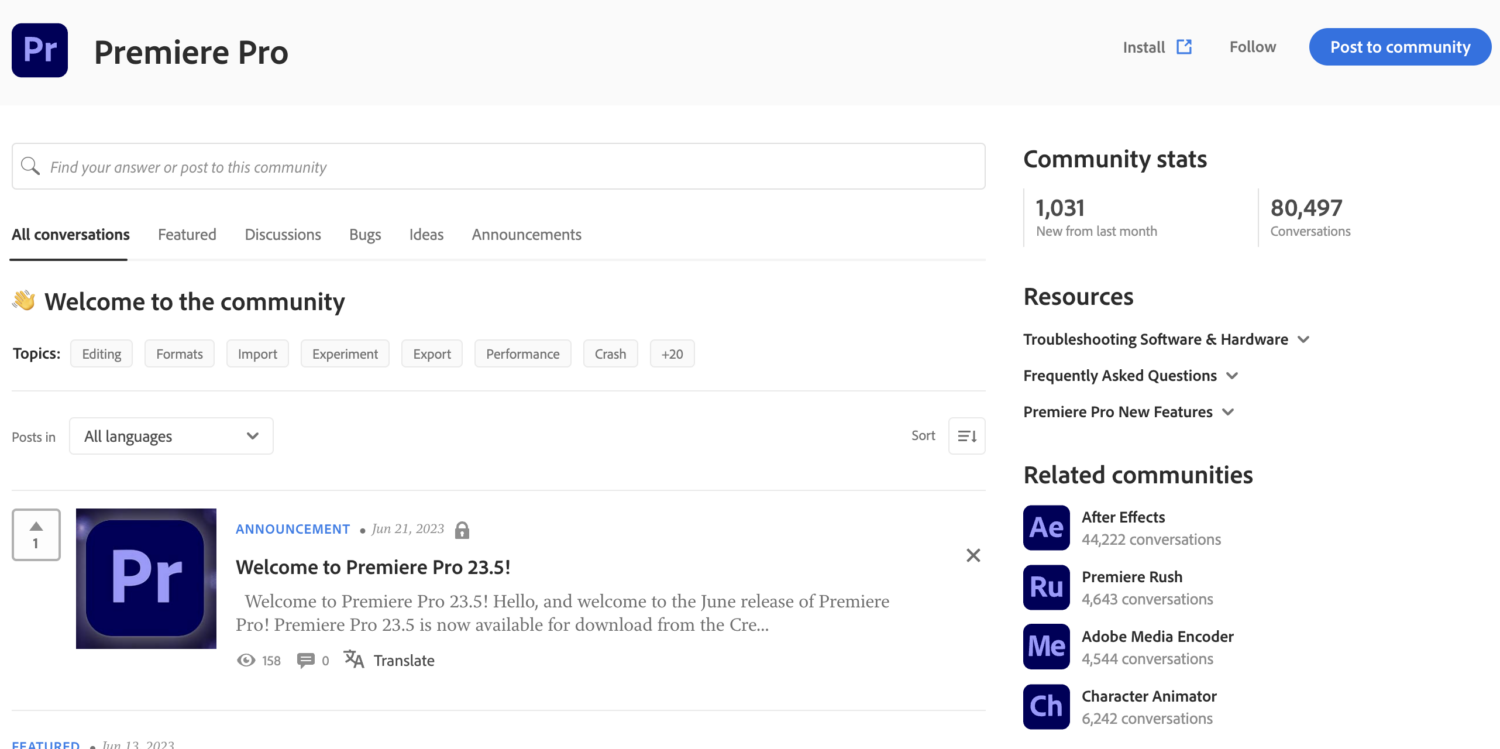
Task: Open Character Animator community link
Action: pos(1149,696)
